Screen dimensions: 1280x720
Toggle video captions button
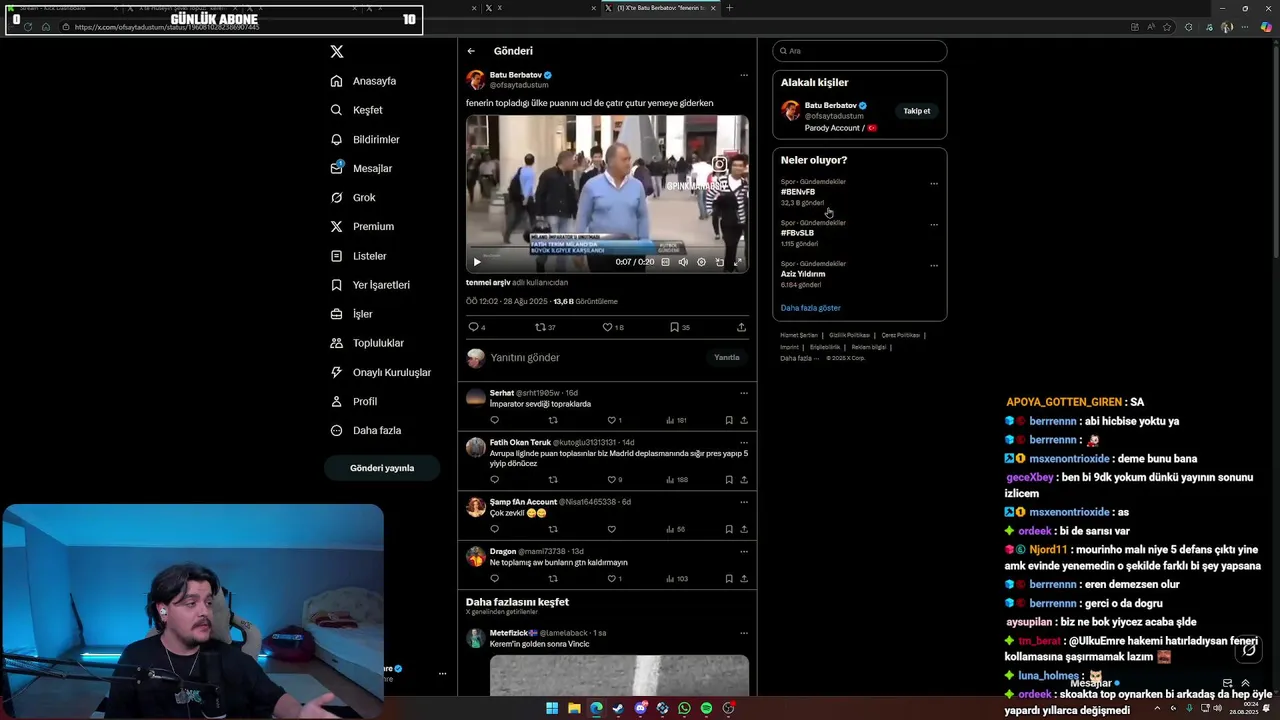(665, 262)
